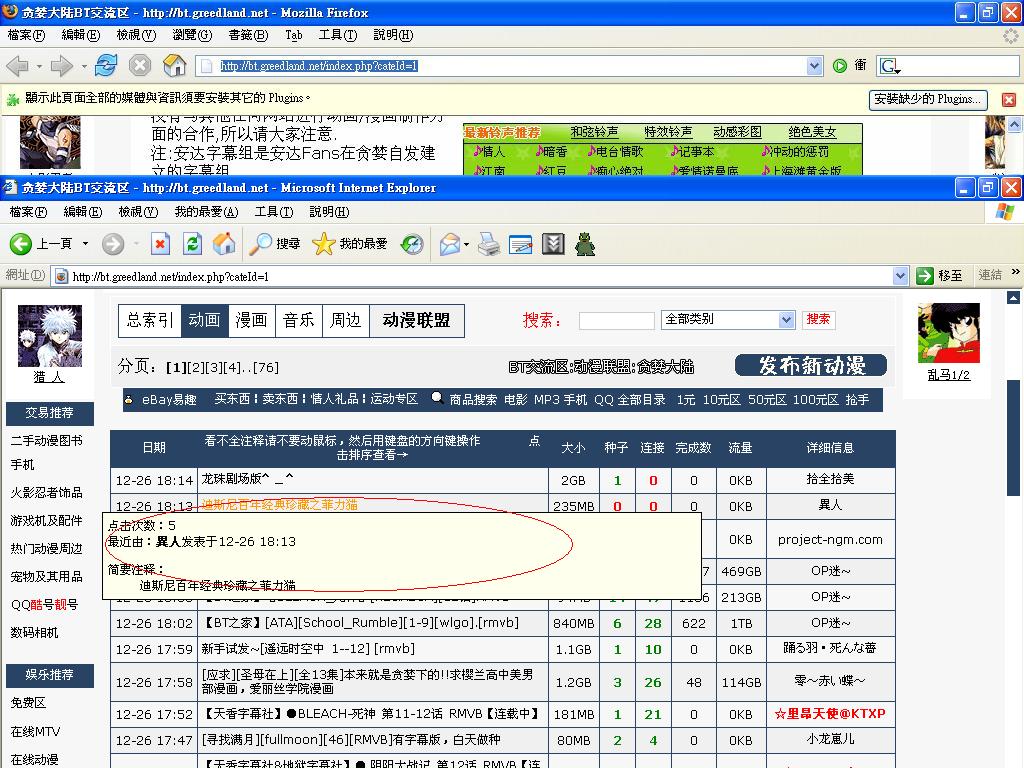Expand the 全部类别 category dropdown
The image size is (1024, 768).
tap(786, 320)
